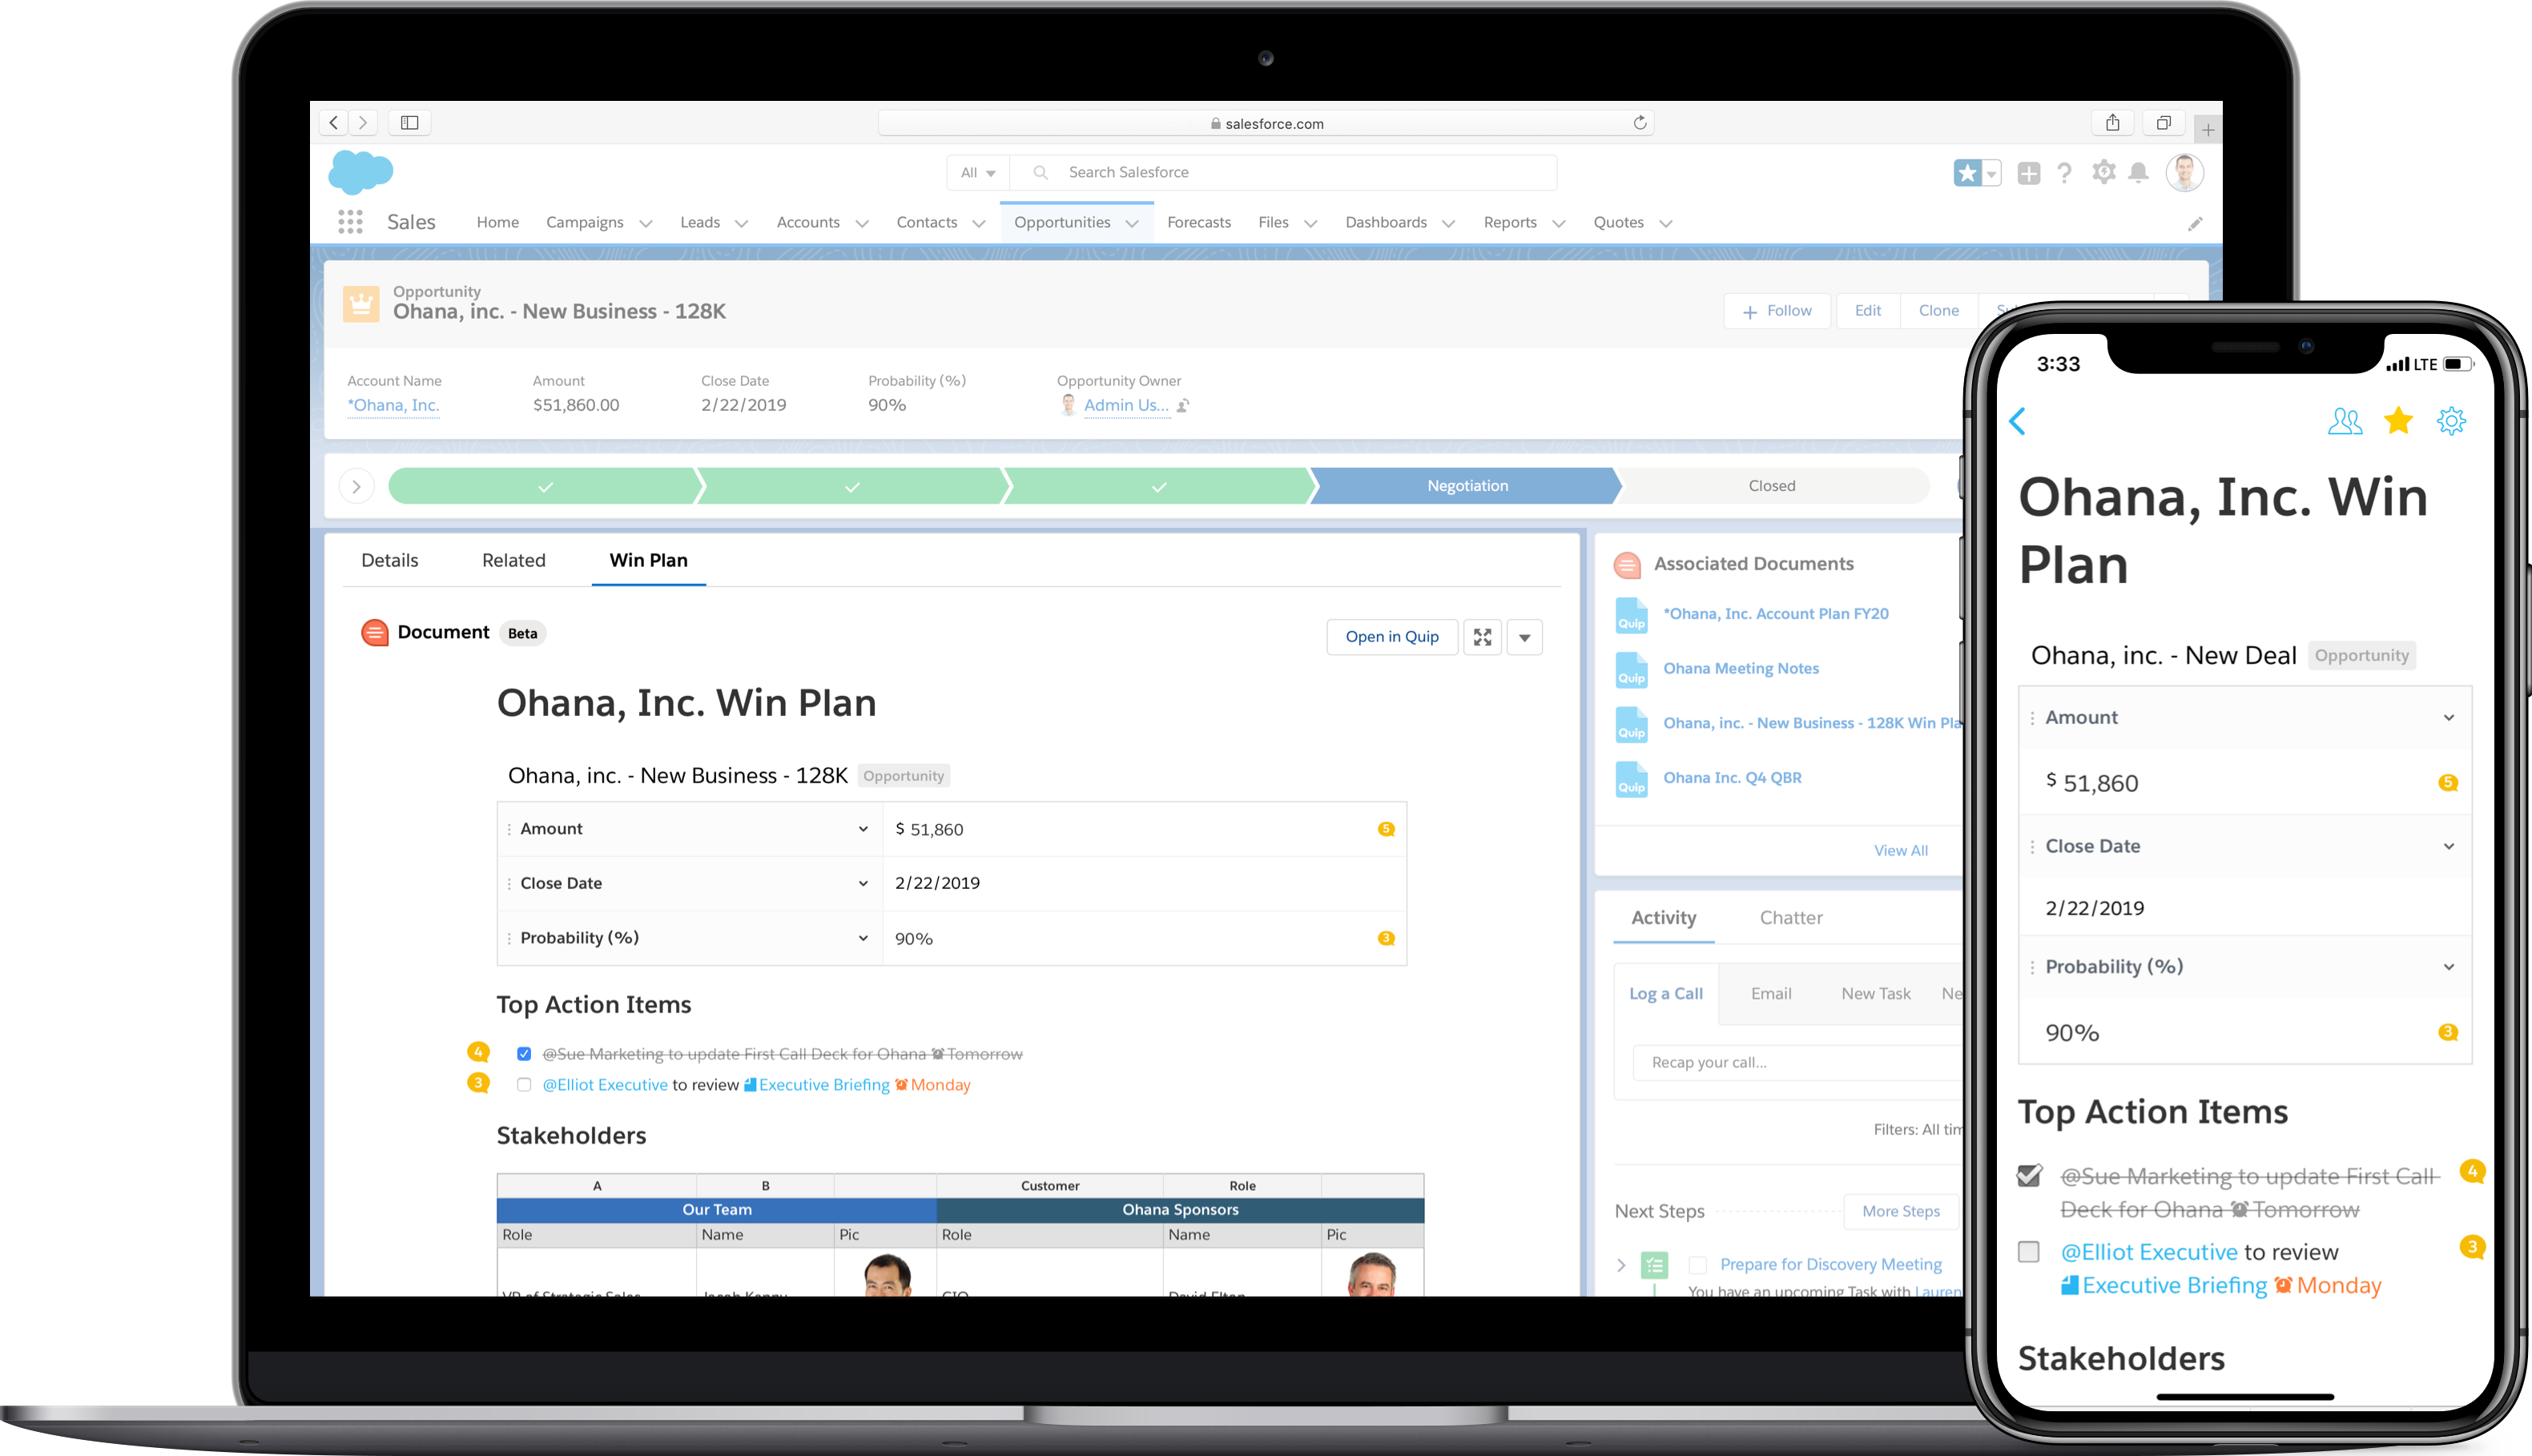Switch to the Related tab
The width and height of the screenshot is (2532, 1456).
pos(511,558)
